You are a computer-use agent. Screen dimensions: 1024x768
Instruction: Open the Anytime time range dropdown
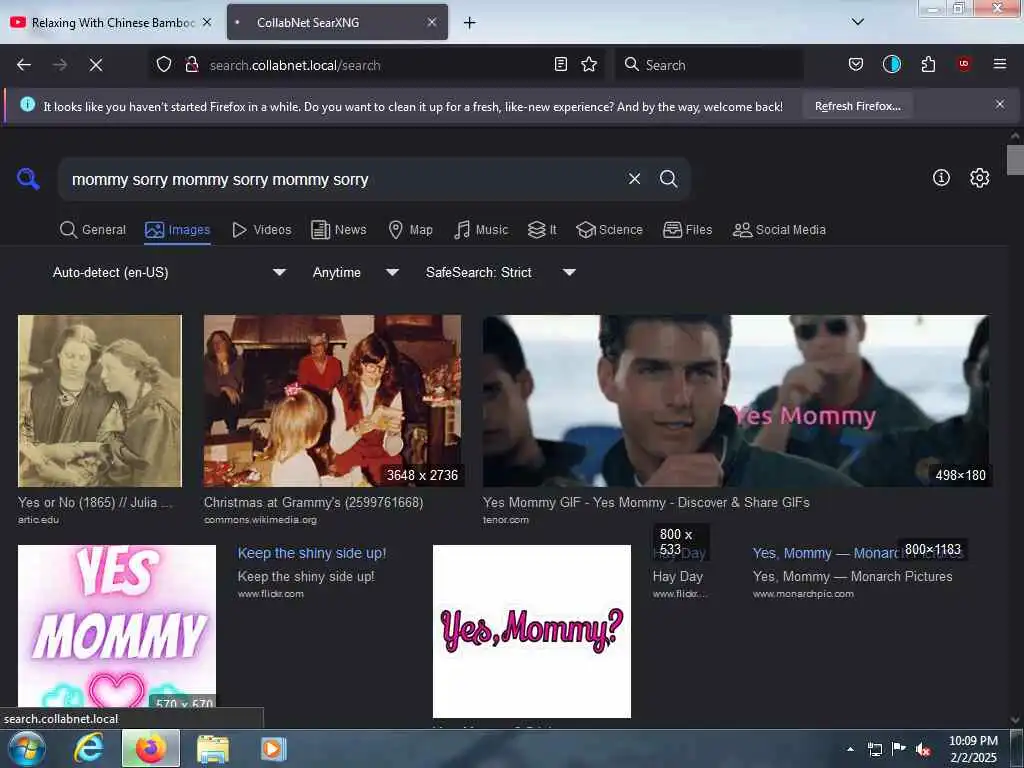(355, 272)
